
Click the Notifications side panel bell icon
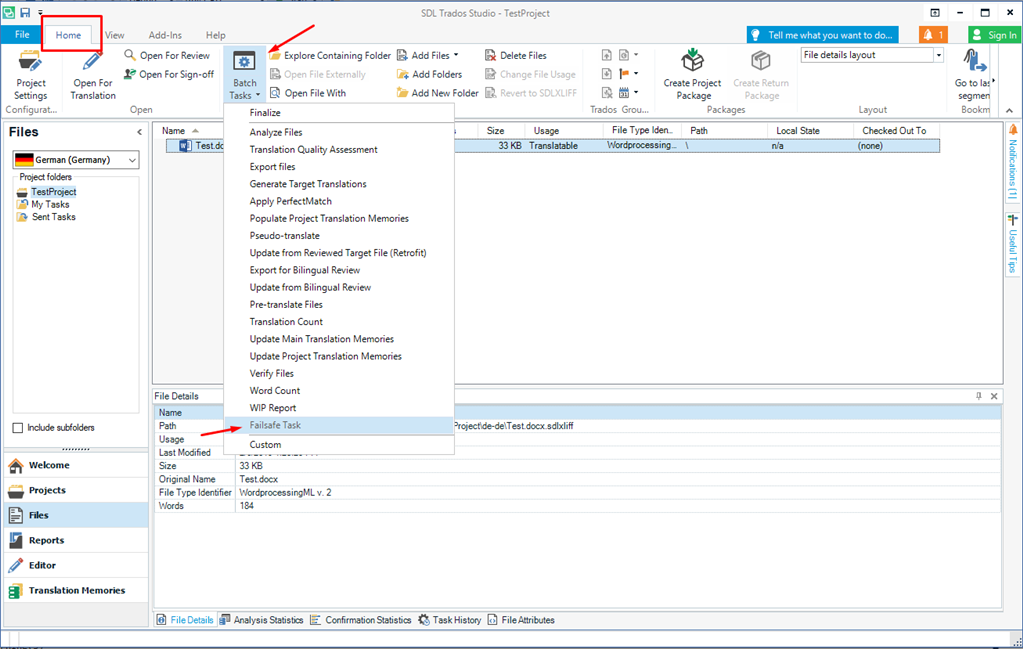pos(1013,130)
